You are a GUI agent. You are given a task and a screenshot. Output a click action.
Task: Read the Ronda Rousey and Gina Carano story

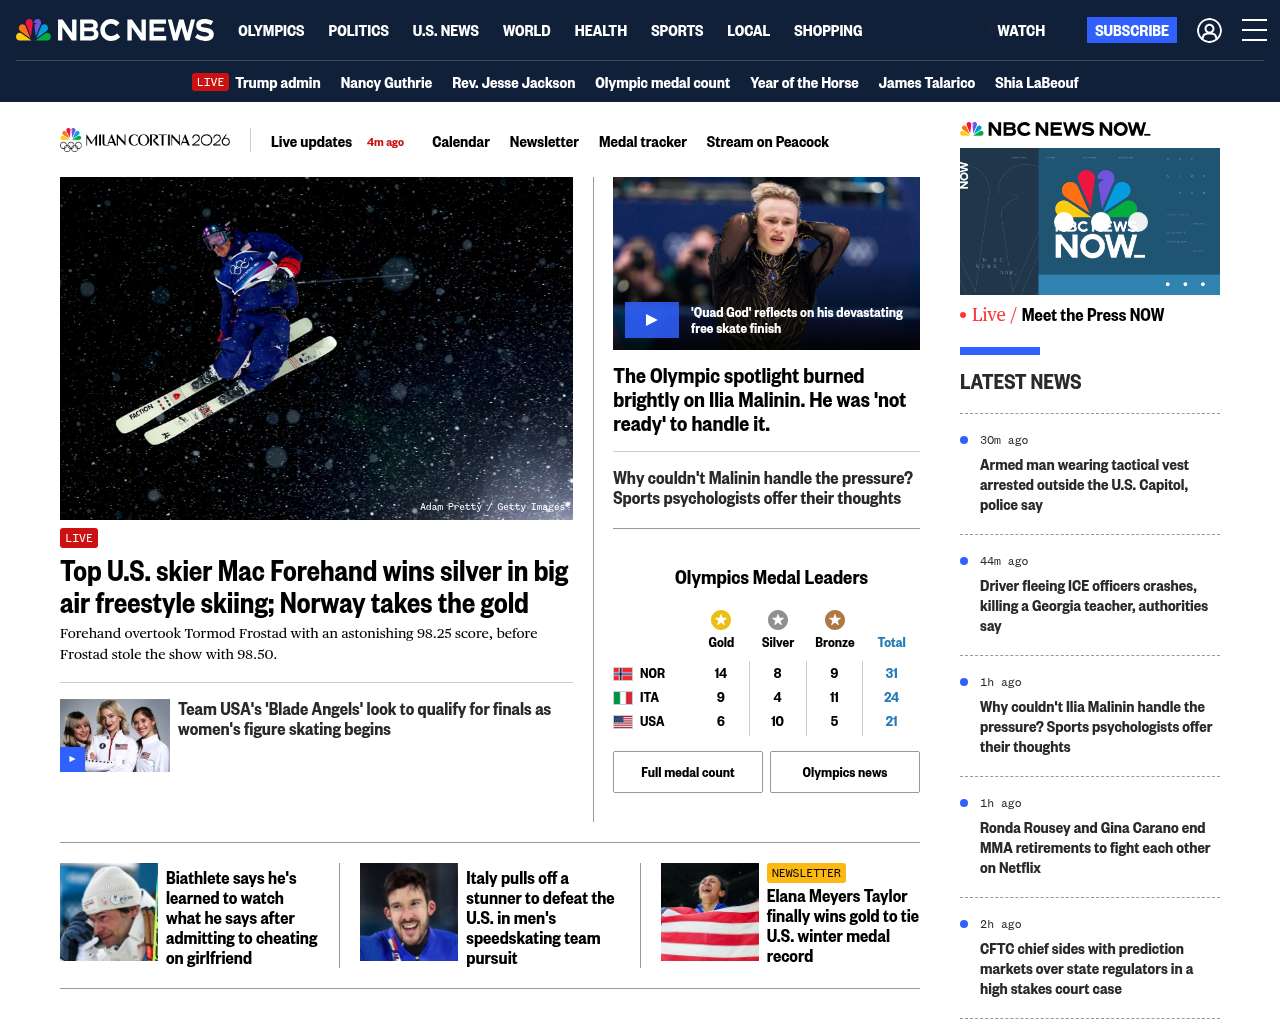click(x=1094, y=848)
